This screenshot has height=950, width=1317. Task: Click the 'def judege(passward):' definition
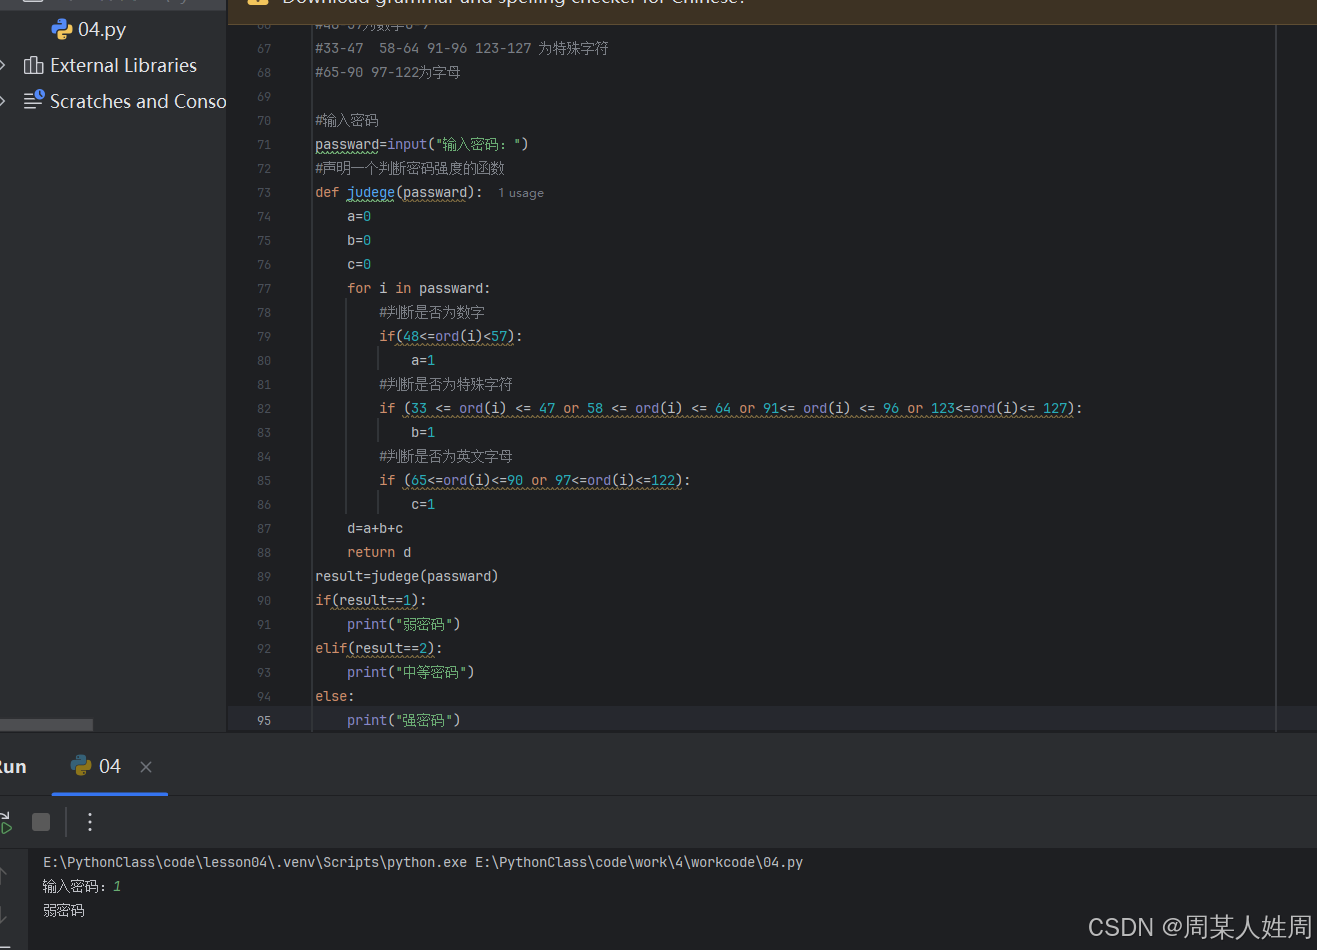[x=399, y=192]
